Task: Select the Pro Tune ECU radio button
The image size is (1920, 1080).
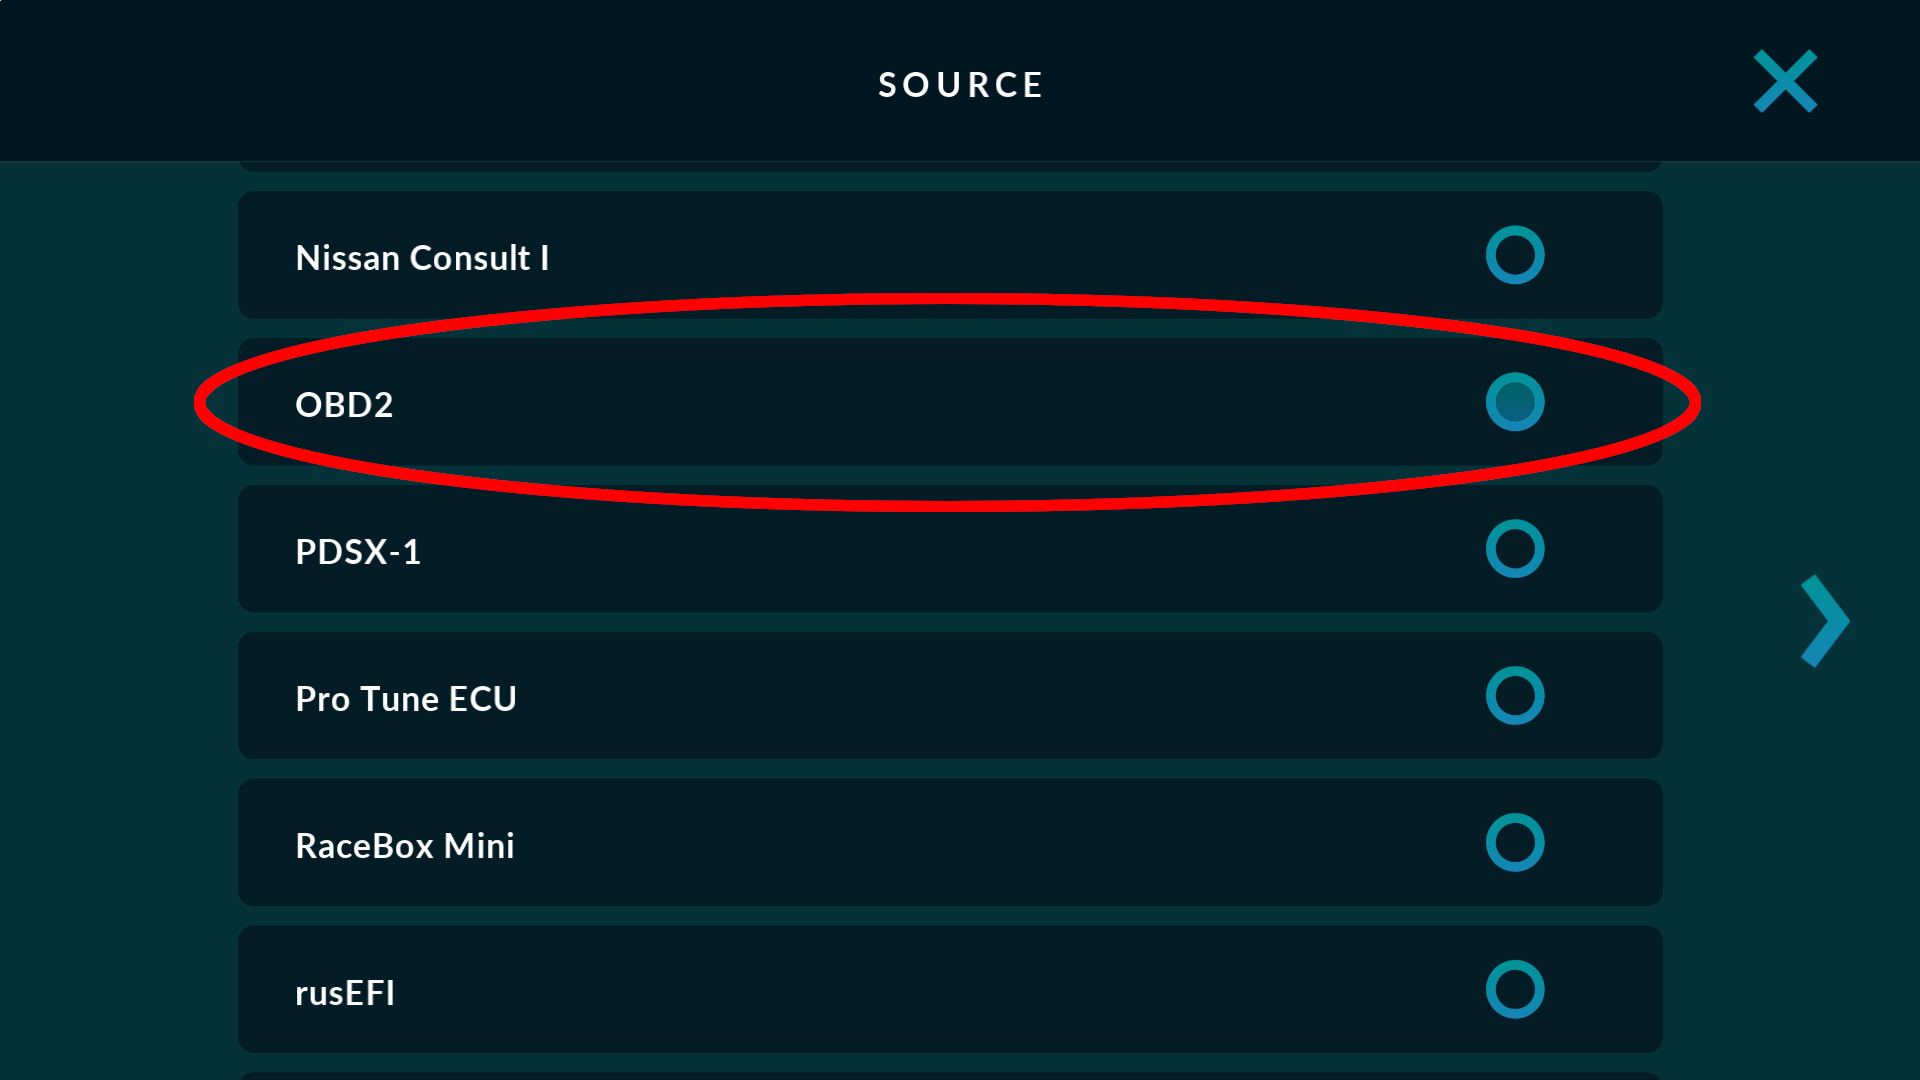Action: tap(1515, 696)
